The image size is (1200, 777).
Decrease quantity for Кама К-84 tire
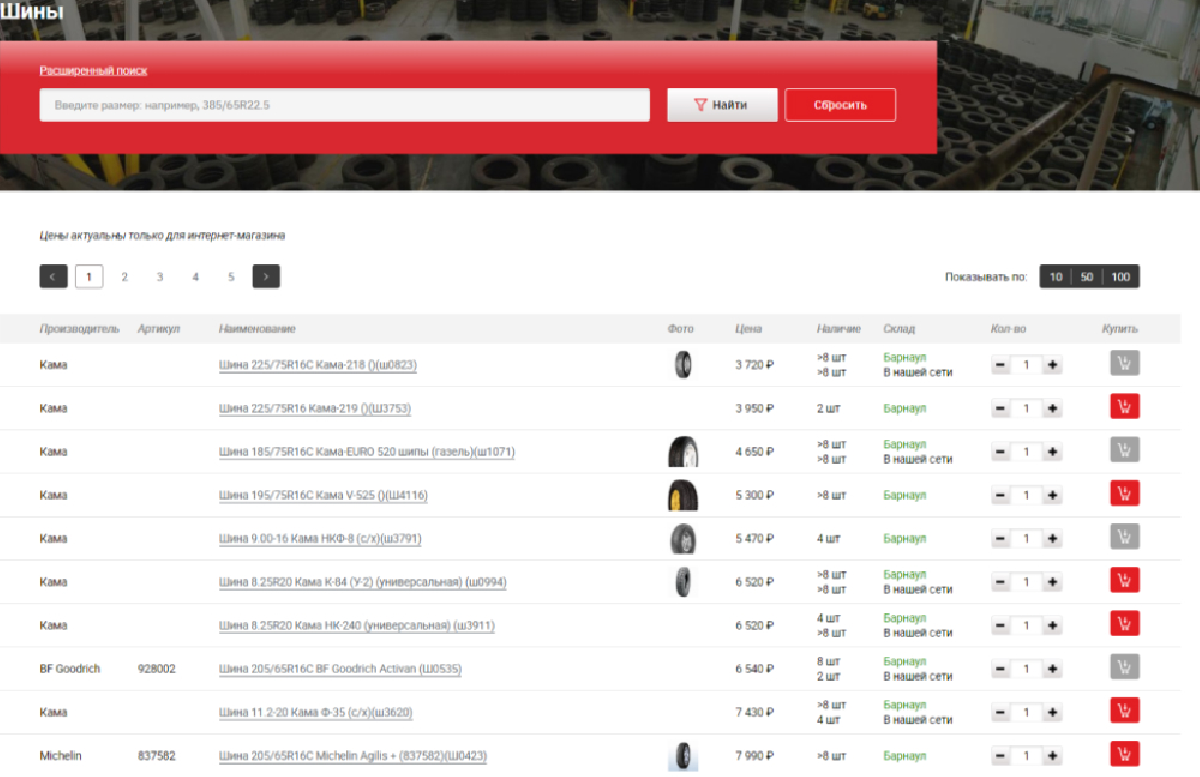[1000, 582]
